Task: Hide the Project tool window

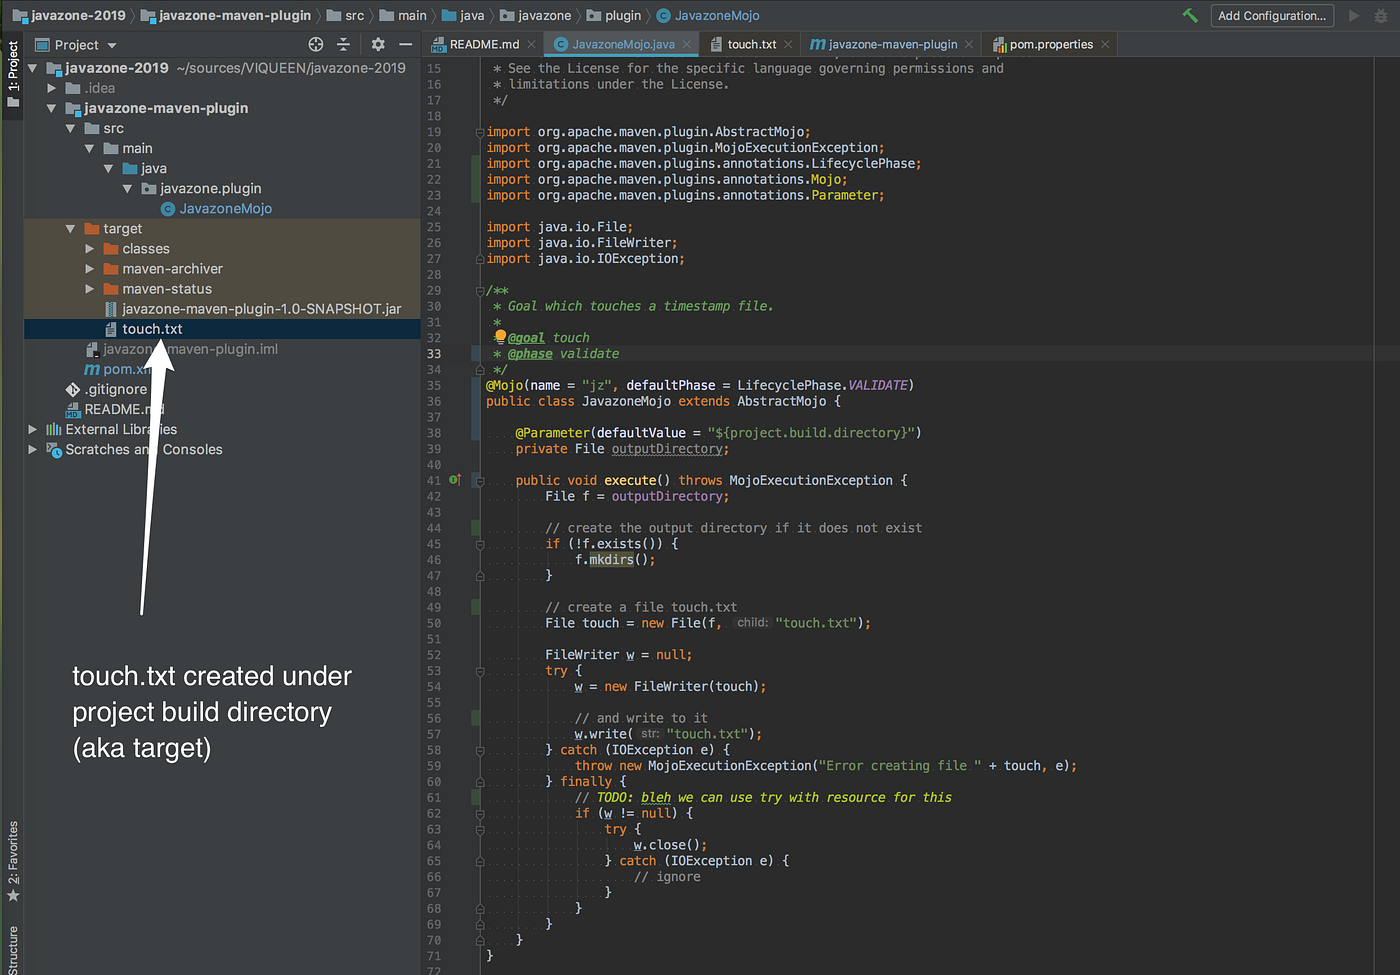Action: click(x=404, y=44)
